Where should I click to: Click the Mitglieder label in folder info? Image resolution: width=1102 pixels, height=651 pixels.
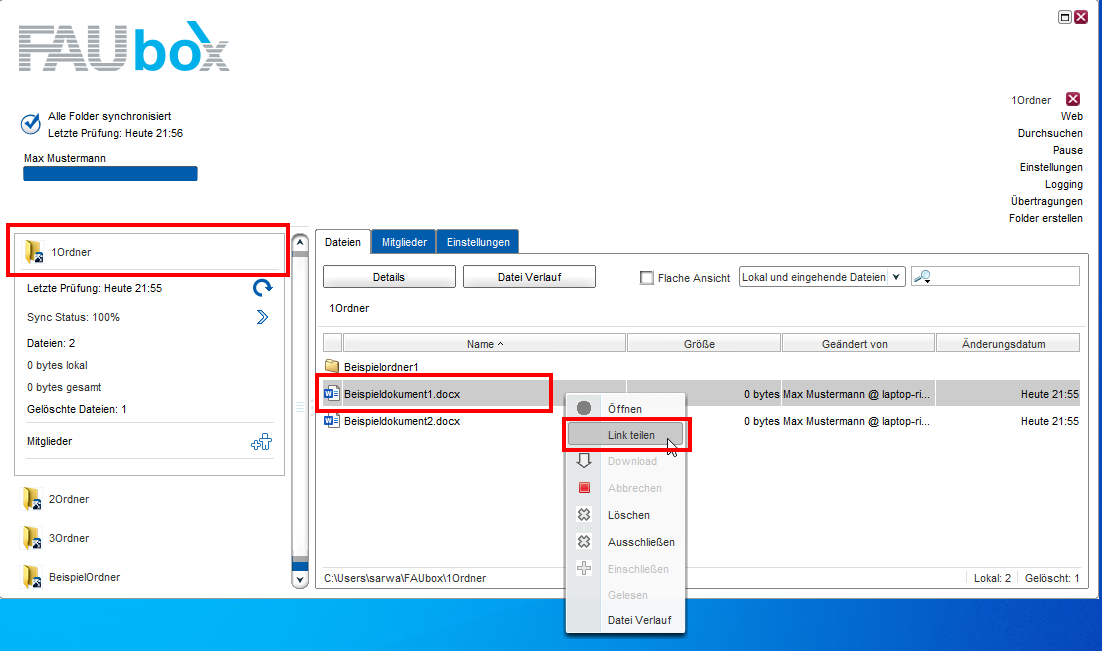coord(49,441)
